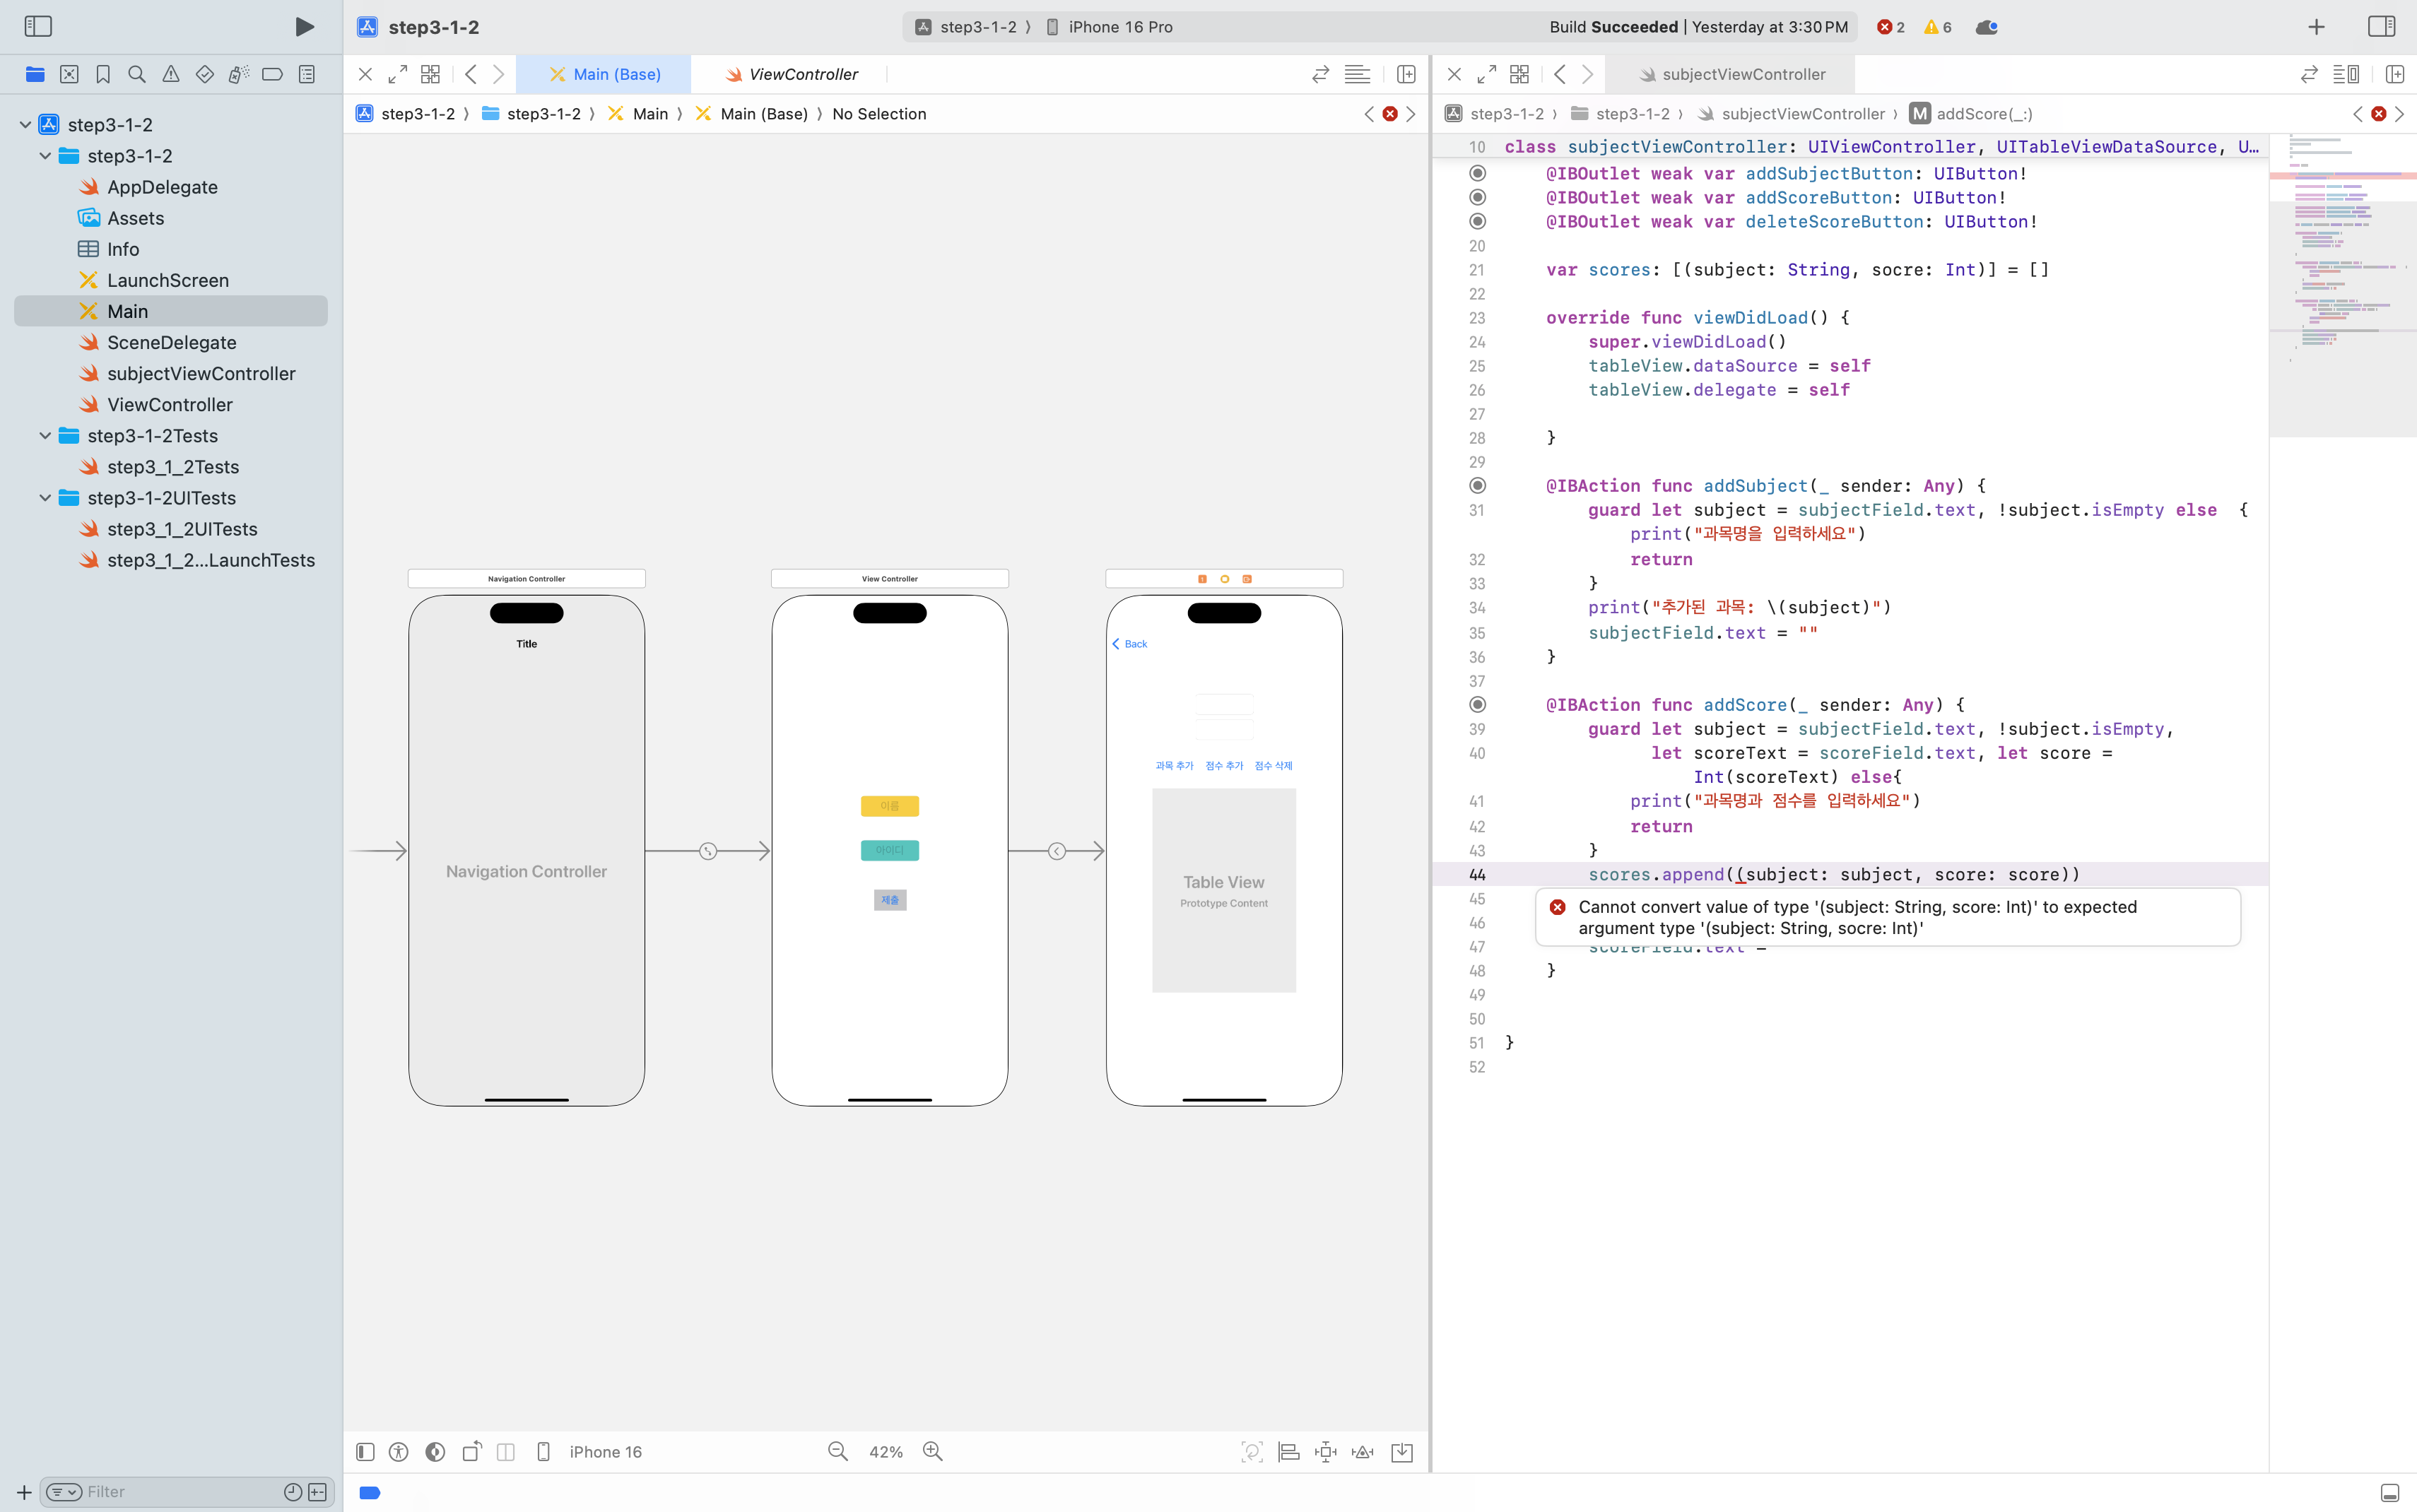Open the cloud status icon

pyautogui.click(x=1986, y=27)
